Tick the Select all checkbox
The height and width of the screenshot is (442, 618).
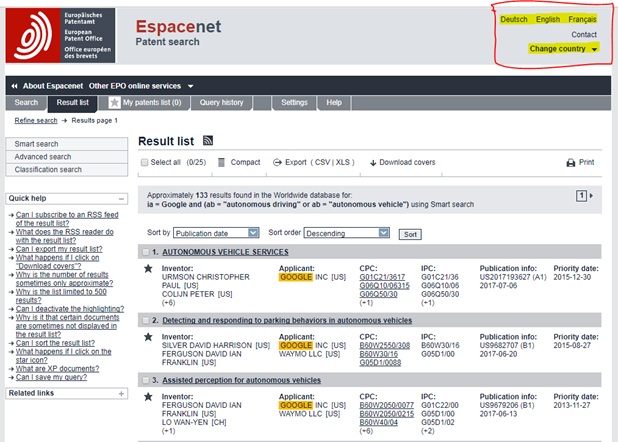(145, 162)
